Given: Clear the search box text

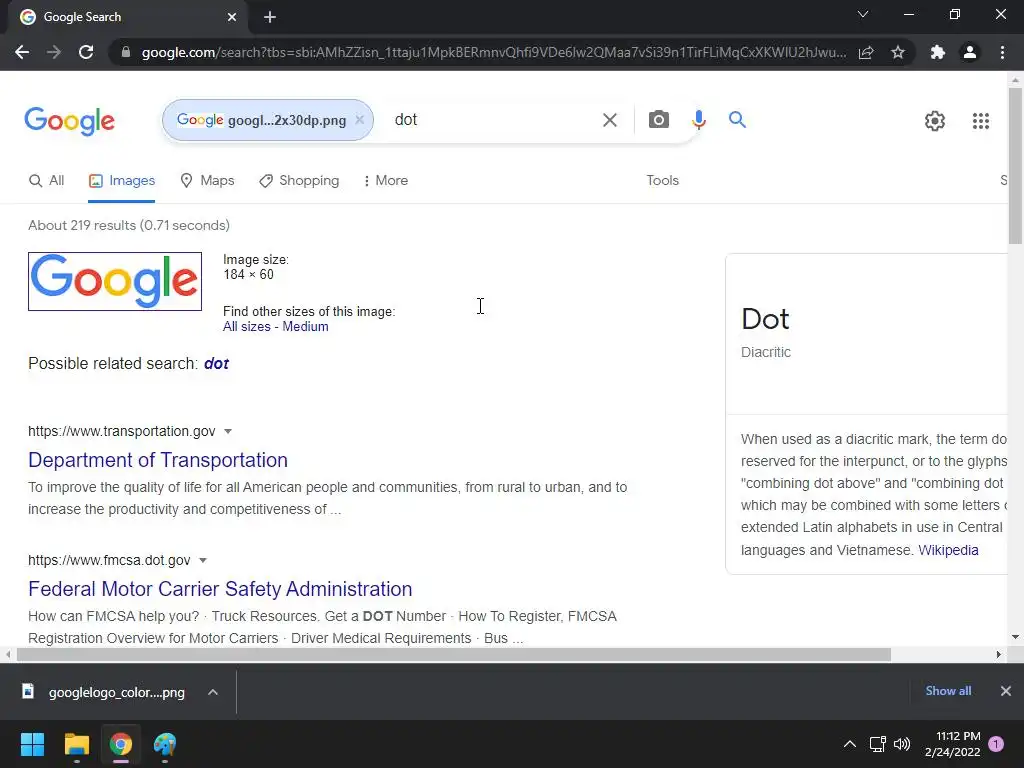Looking at the screenshot, I should pos(609,120).
